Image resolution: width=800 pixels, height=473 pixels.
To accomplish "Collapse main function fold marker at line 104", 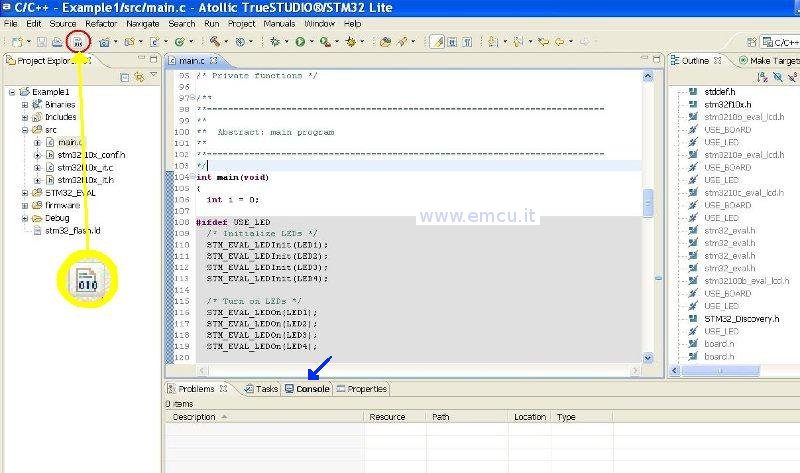I will pyautogui.click(x=193, y=177).
